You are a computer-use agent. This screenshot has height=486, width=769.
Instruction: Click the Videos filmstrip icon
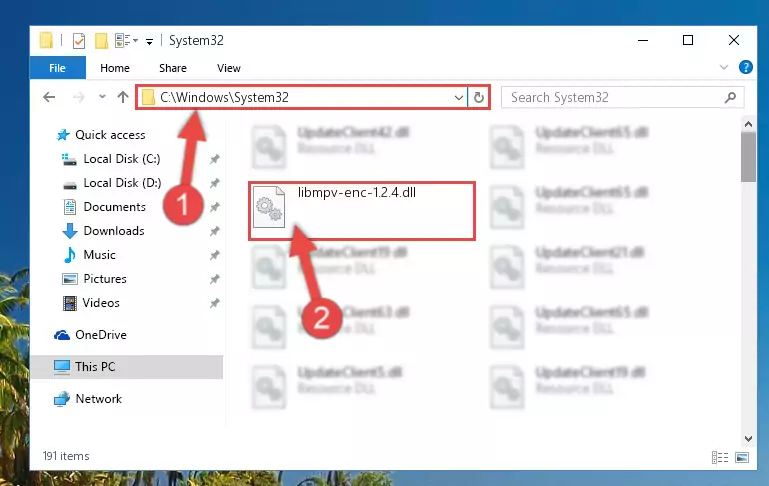70,303
